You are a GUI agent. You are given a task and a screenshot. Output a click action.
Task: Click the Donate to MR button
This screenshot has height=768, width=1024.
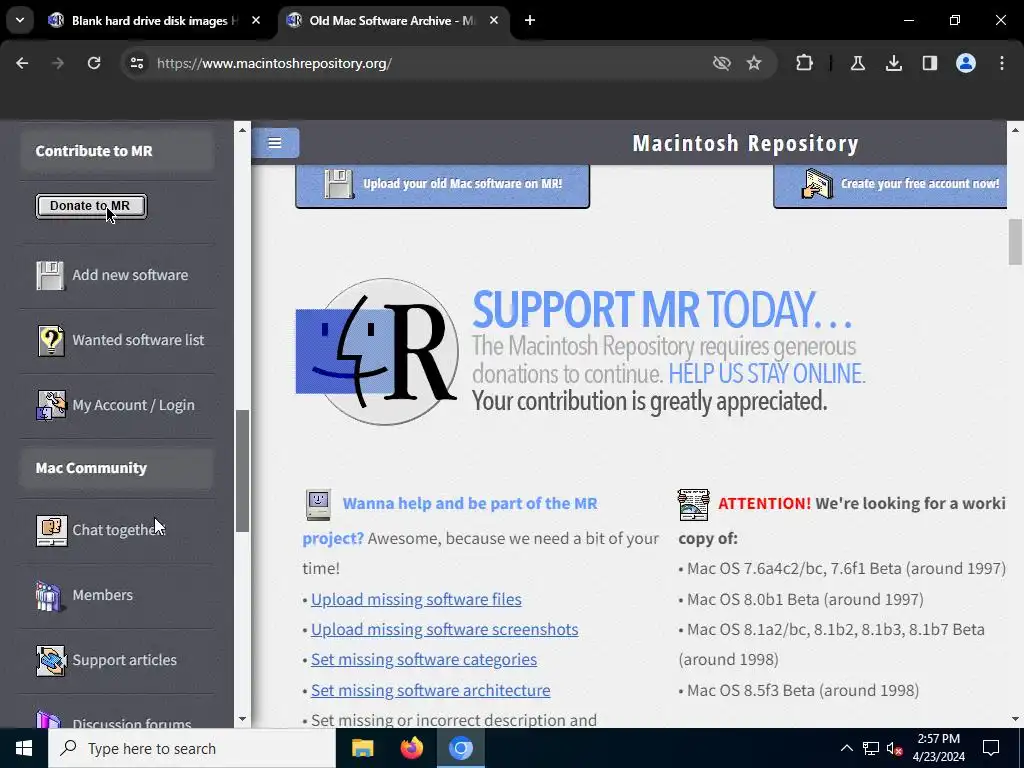pyautogui.click(x=91, y=206)
